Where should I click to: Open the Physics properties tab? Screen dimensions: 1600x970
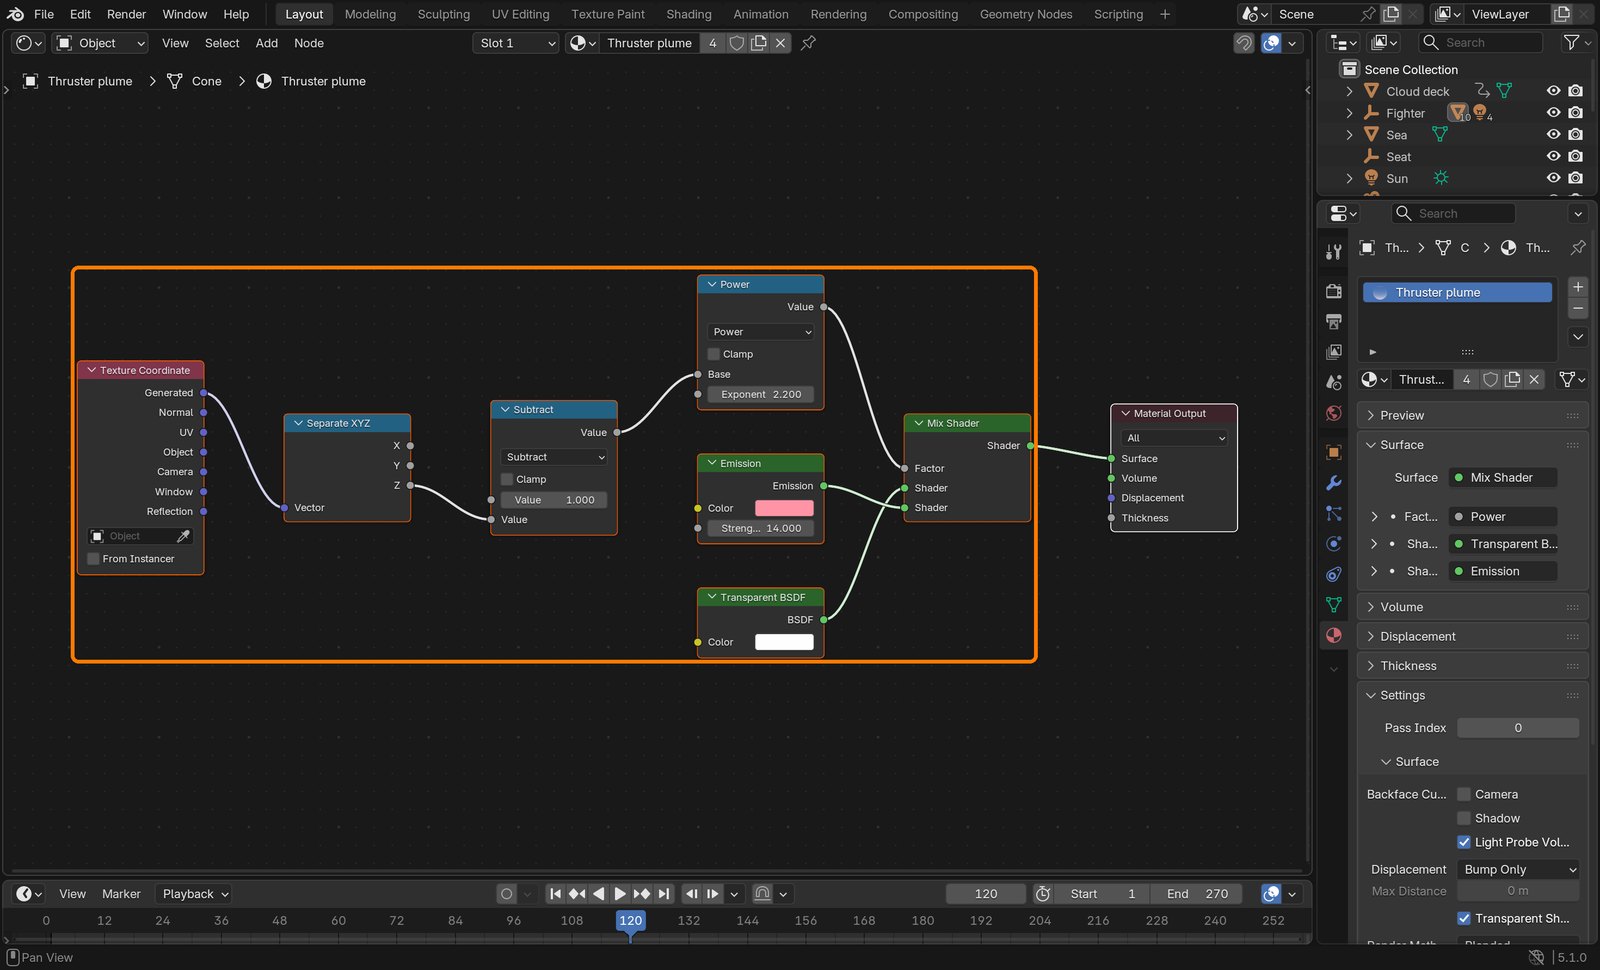1334,544
